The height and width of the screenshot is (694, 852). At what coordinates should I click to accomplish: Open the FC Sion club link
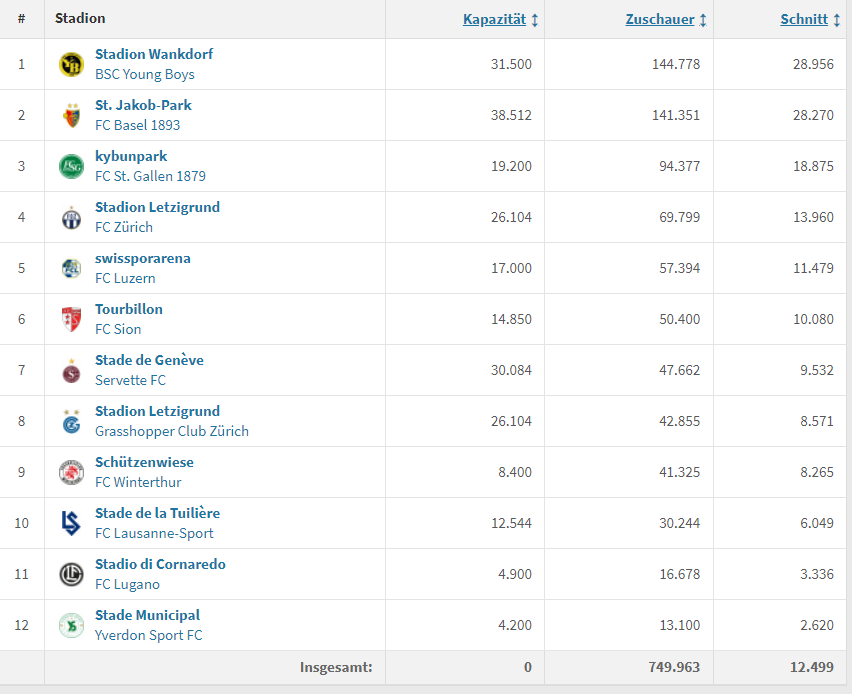[x=118, y=330]
